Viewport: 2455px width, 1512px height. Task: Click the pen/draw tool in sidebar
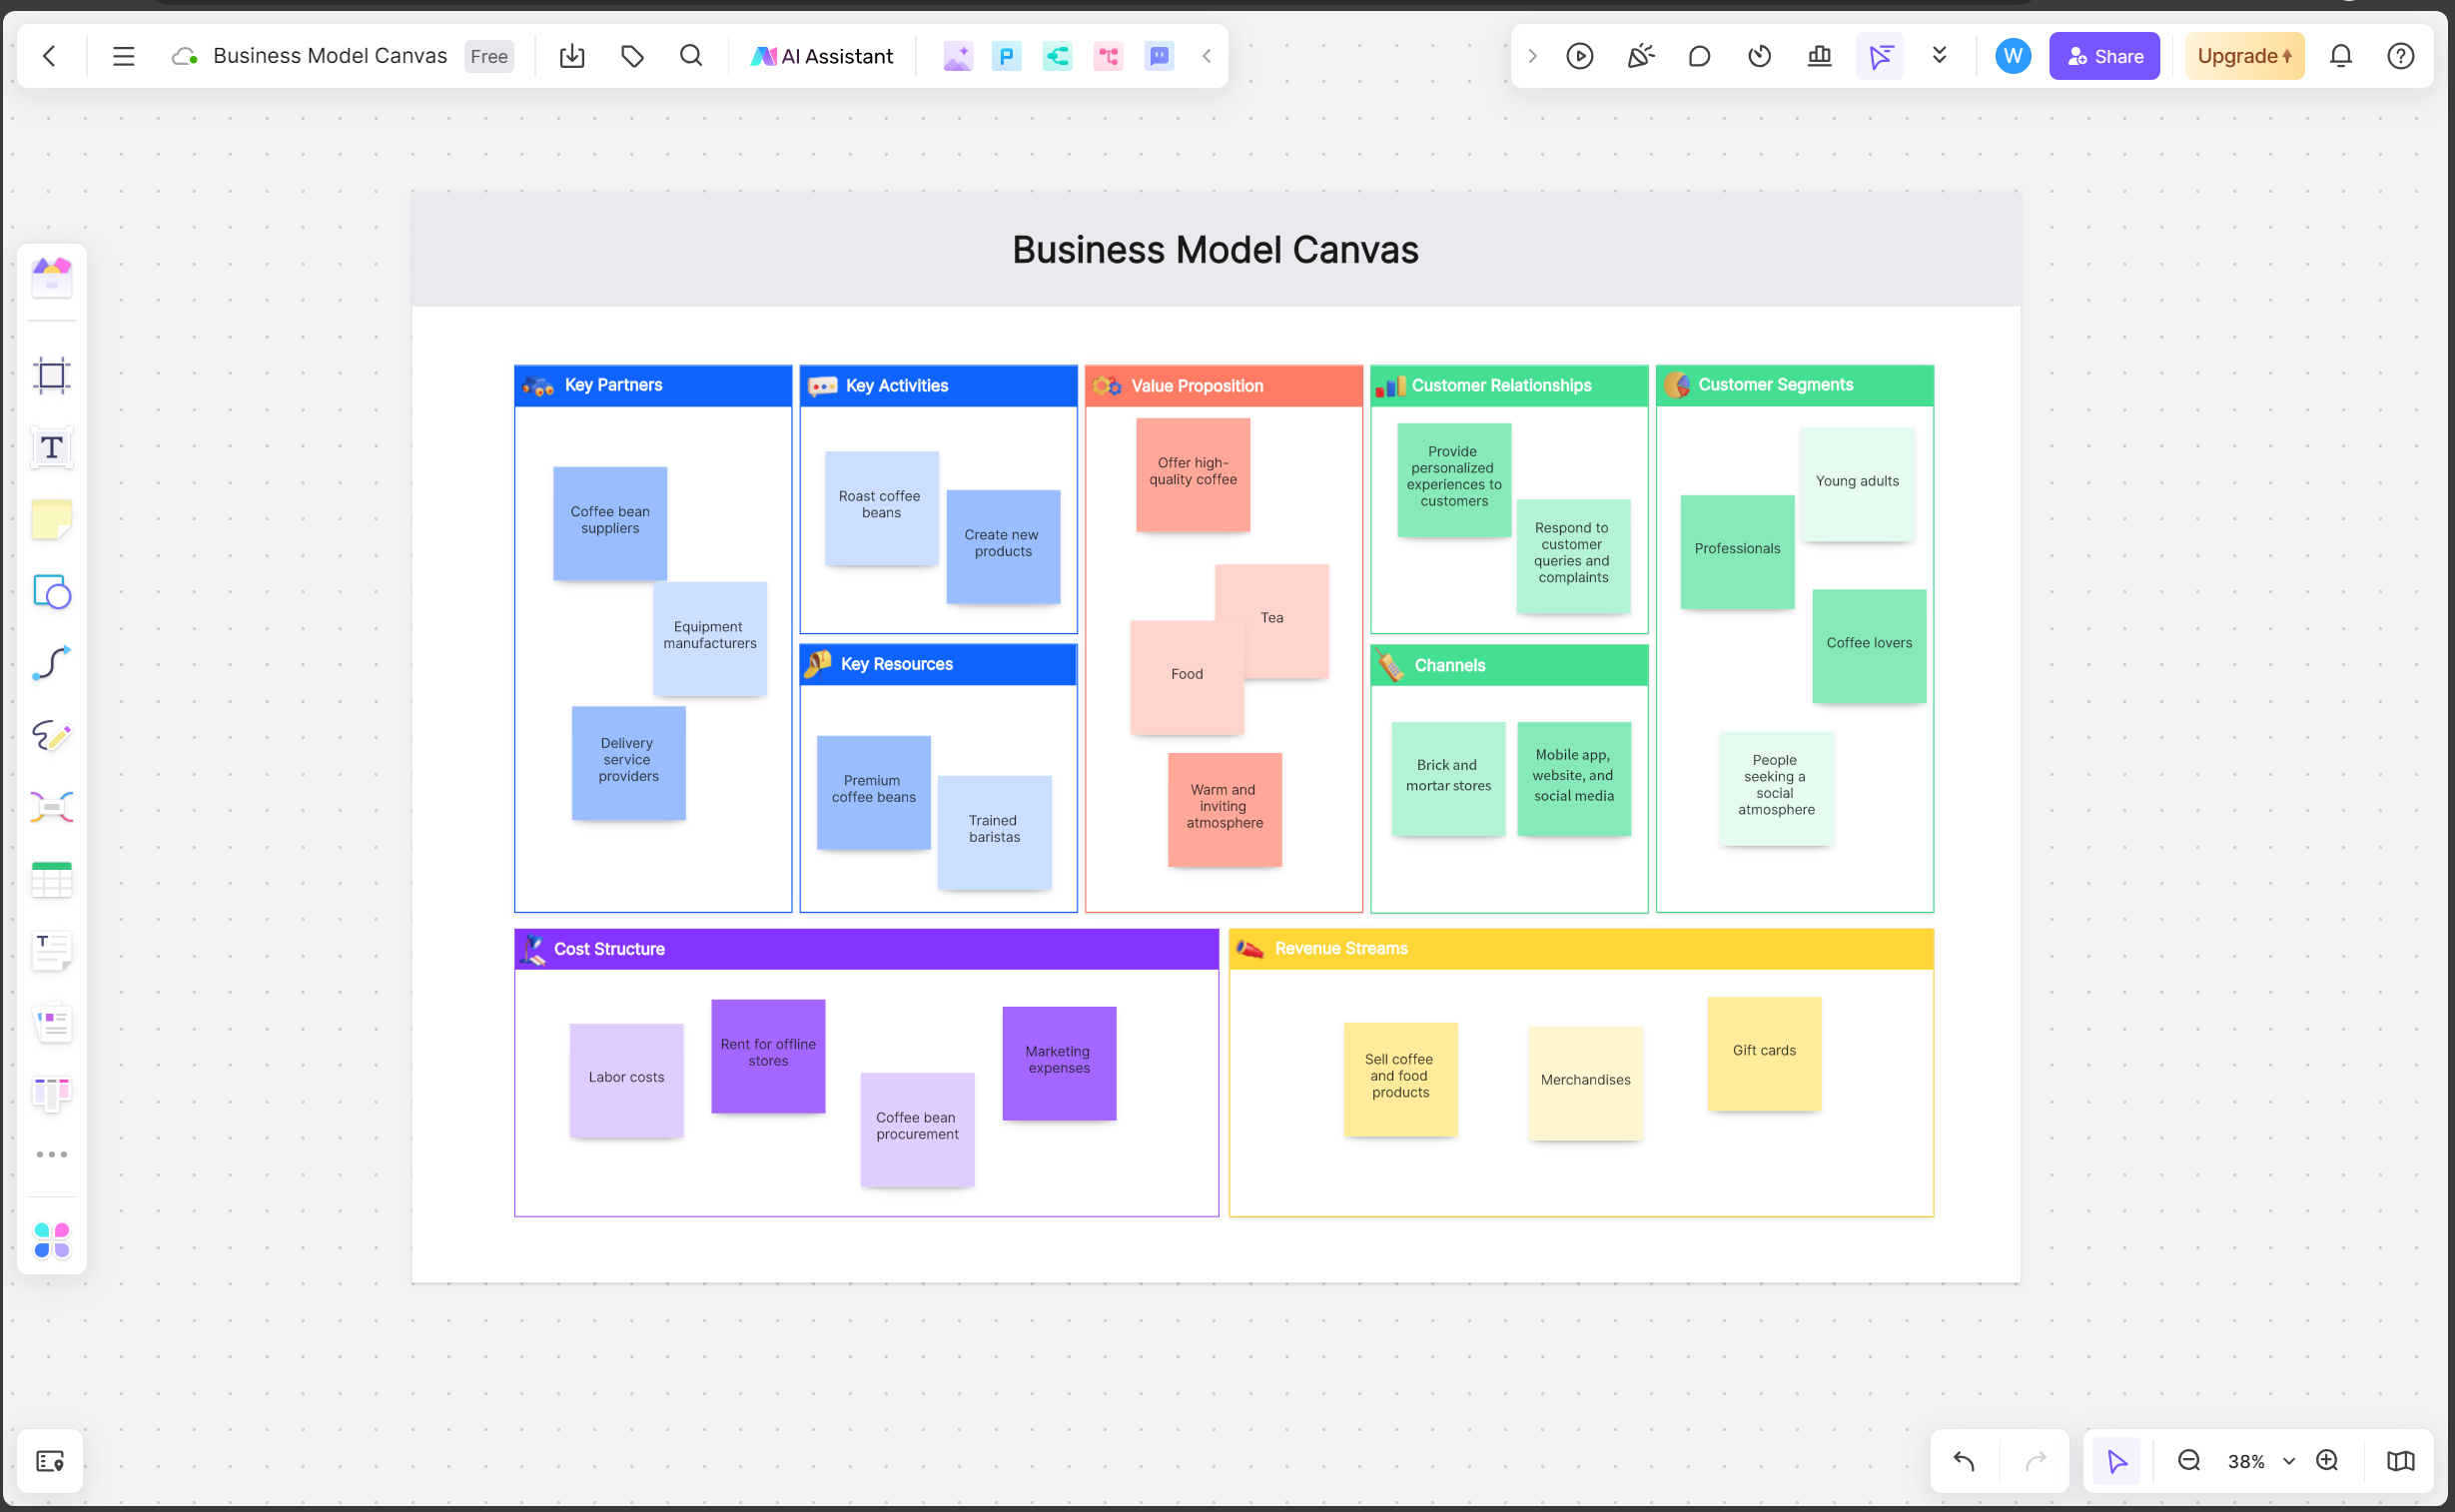51,735
